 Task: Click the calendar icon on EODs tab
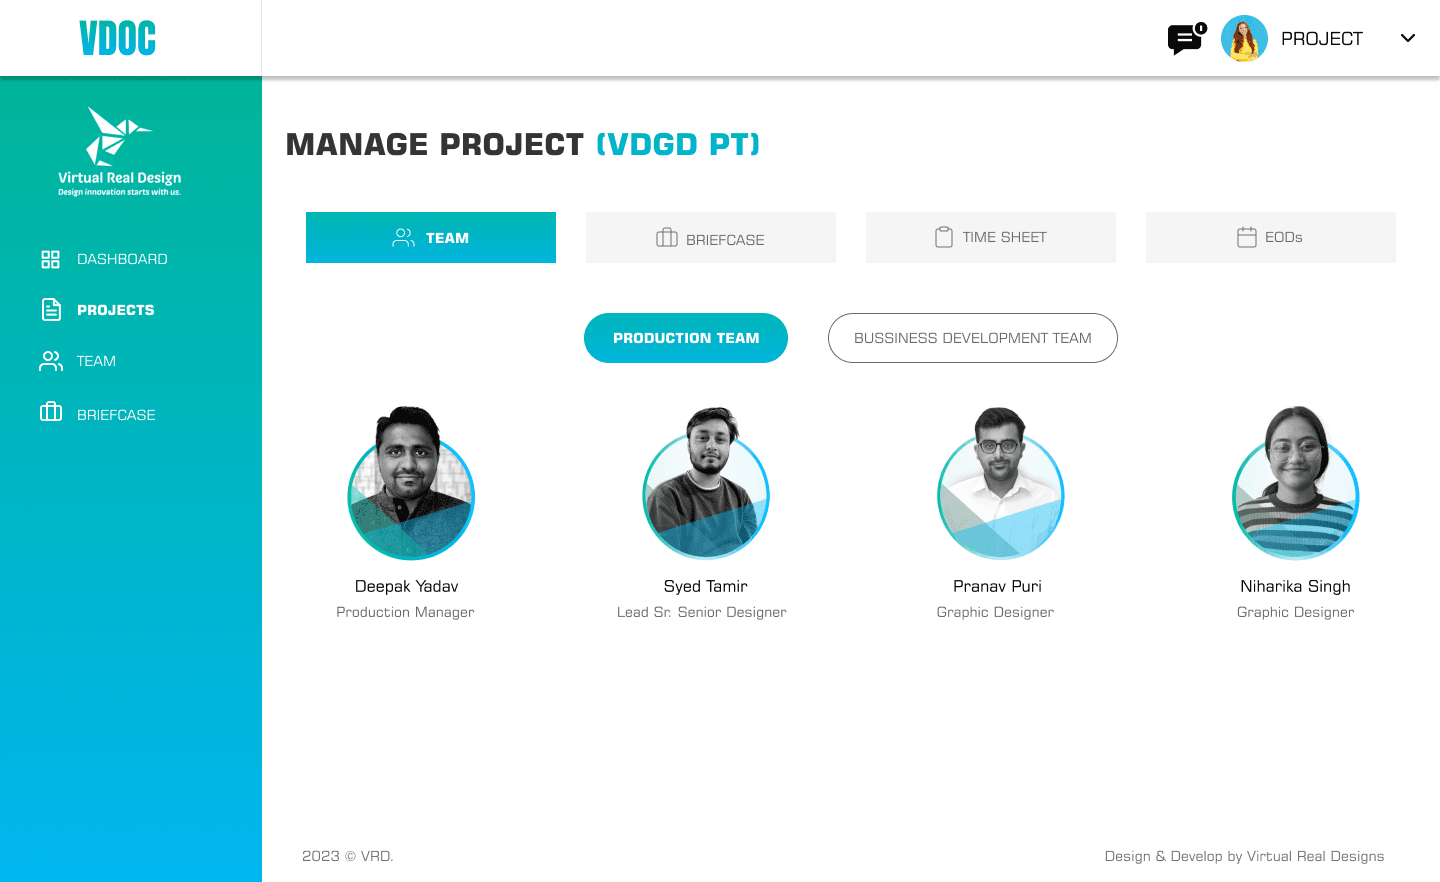pyautogui.click(x=1246, y=237)
